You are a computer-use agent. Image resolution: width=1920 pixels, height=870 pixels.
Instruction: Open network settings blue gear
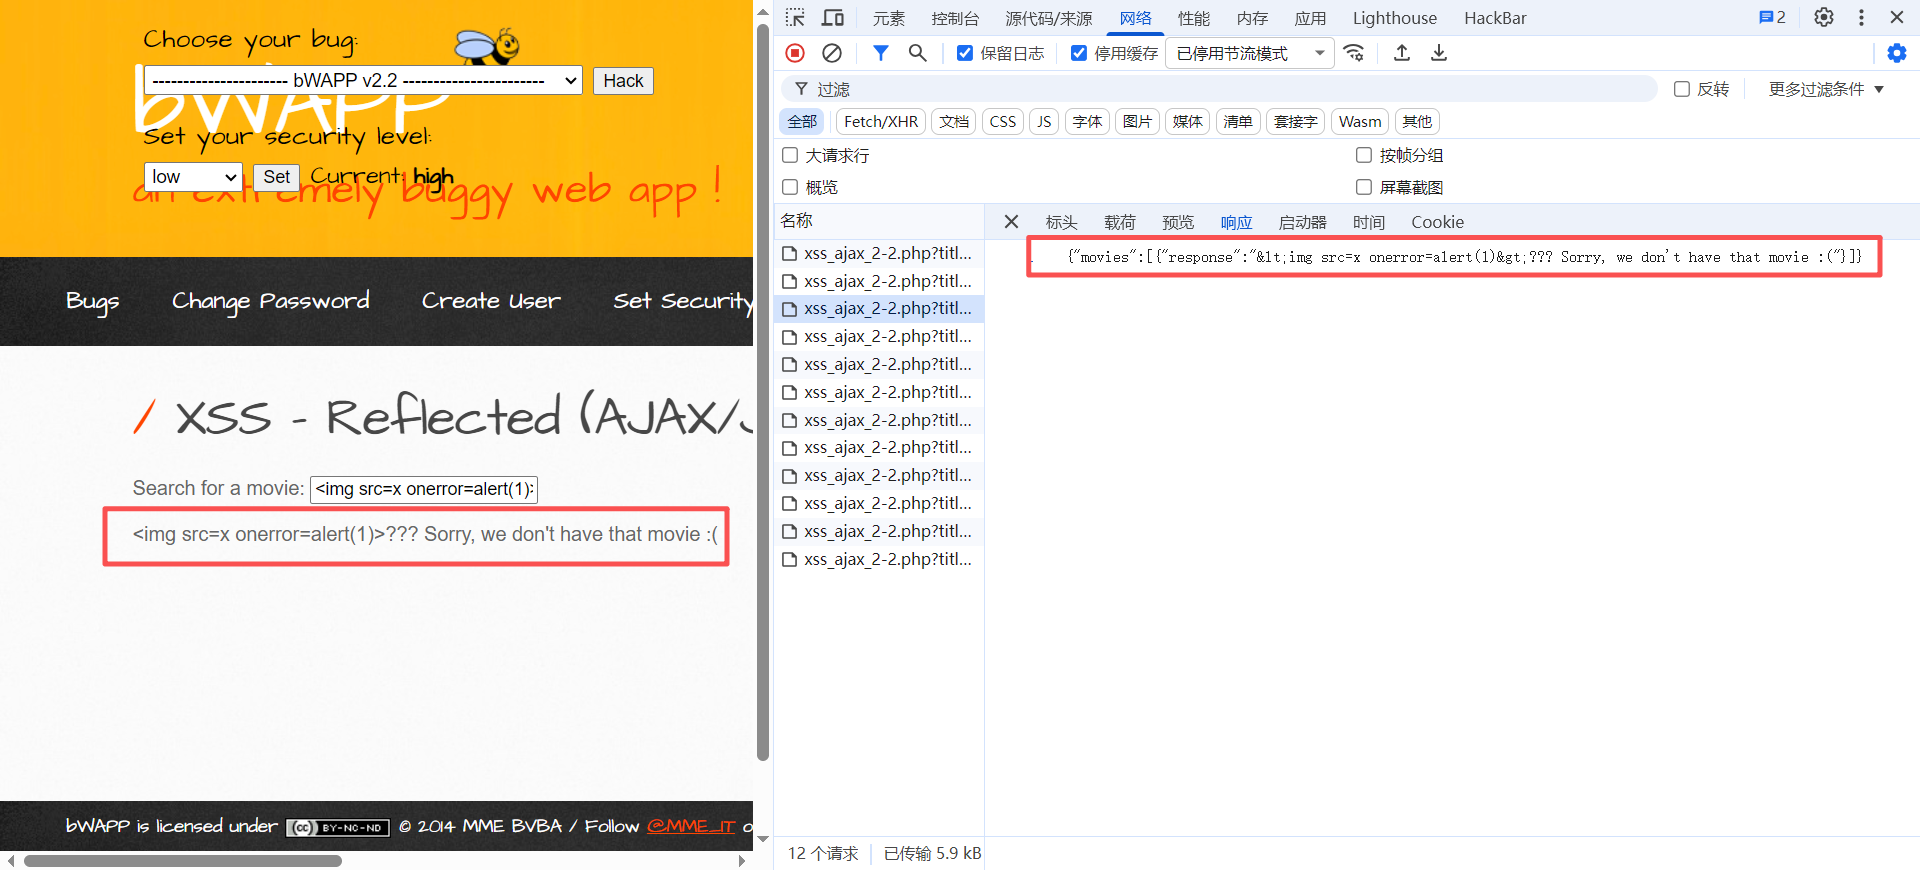(x=1896, y=53)
